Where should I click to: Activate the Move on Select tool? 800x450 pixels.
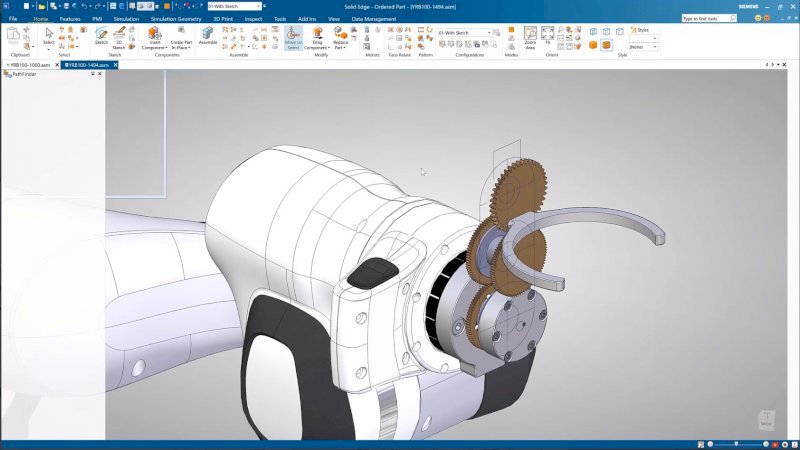[x=293, y=36]
